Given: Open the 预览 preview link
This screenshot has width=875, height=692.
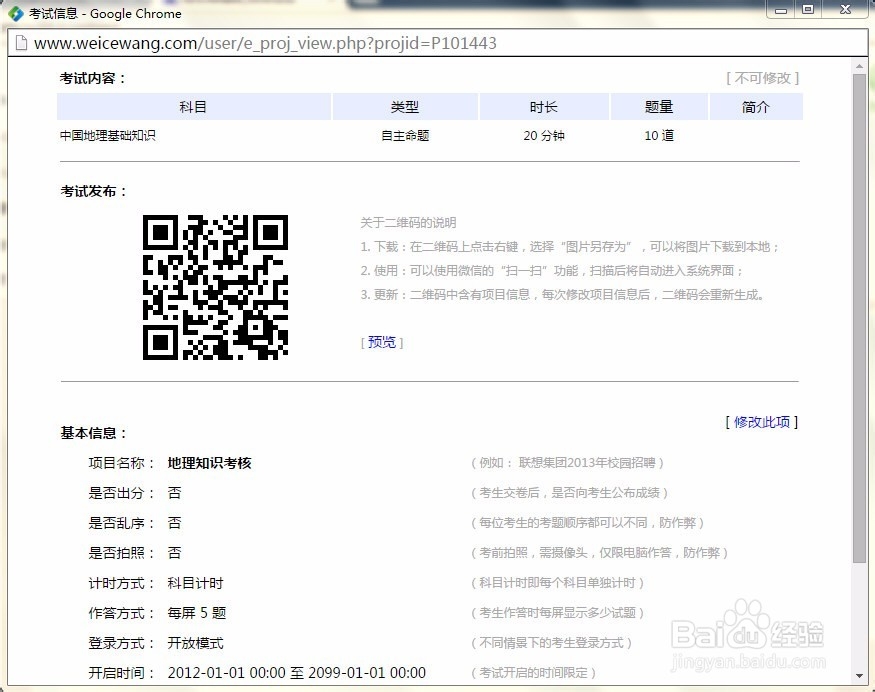Looking at the screenshot, I should [380, 342].
